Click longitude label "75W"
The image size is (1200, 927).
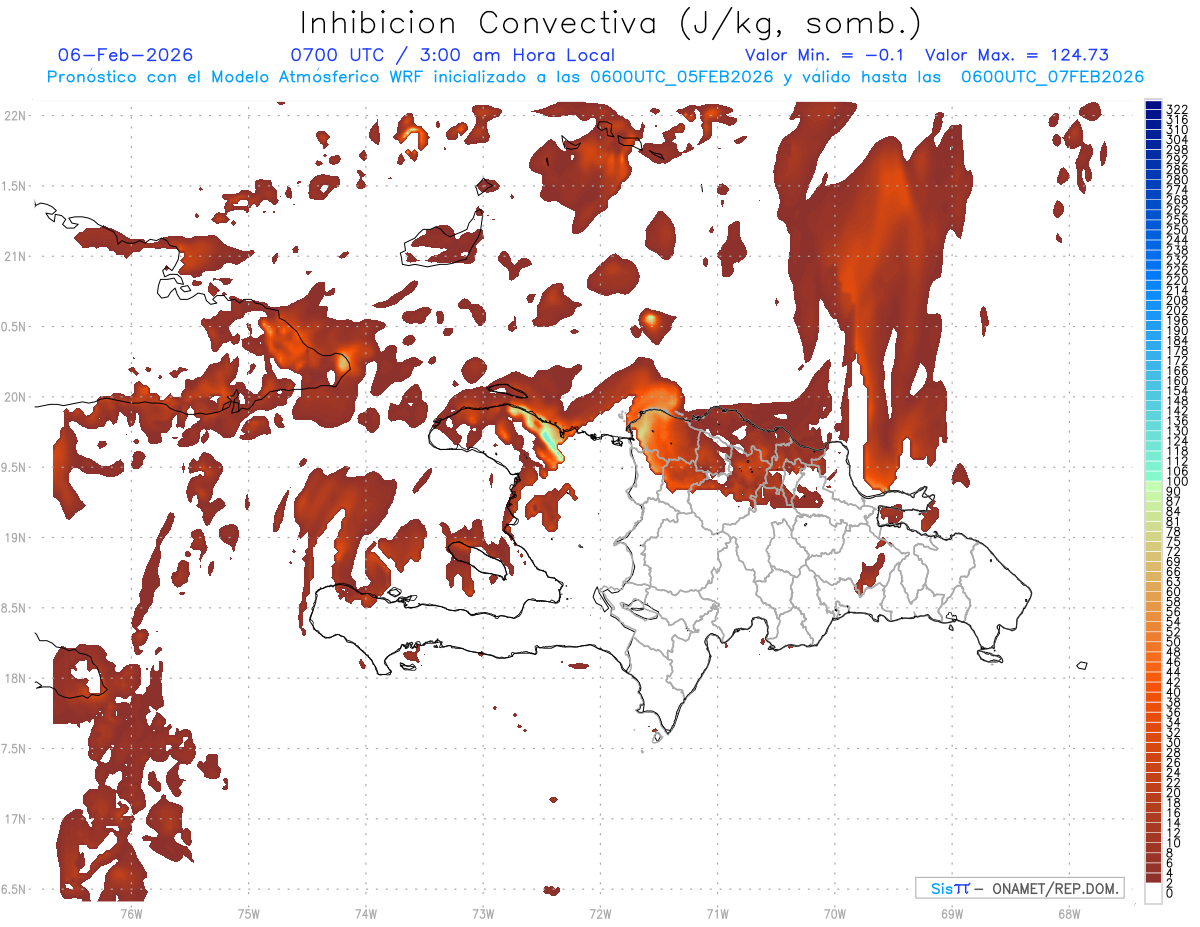(248, 913)
